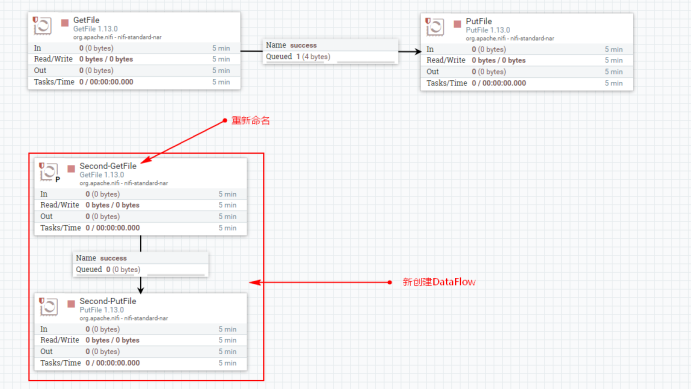692x390 pixels.
Task: Click the stopped status square on Second-PutFile
Action: coord(71,304)
